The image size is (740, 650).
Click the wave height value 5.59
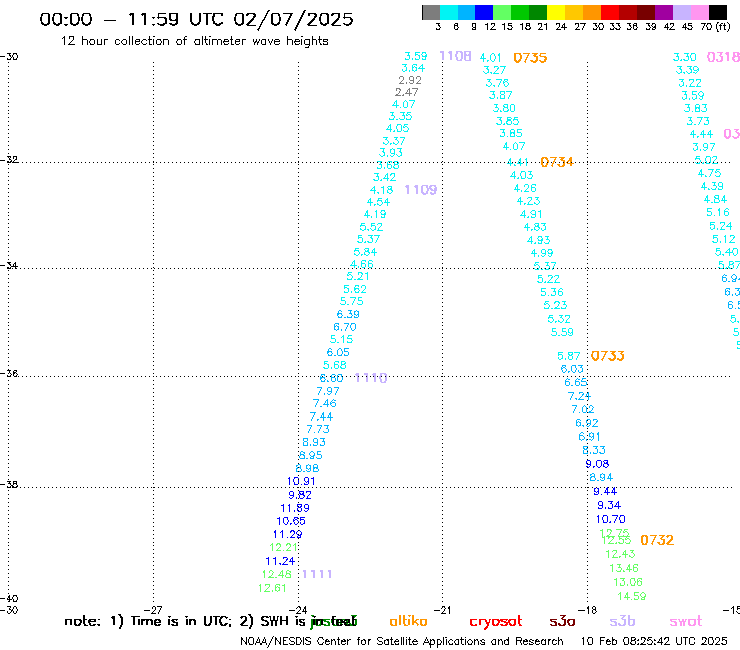coord(562,332)
